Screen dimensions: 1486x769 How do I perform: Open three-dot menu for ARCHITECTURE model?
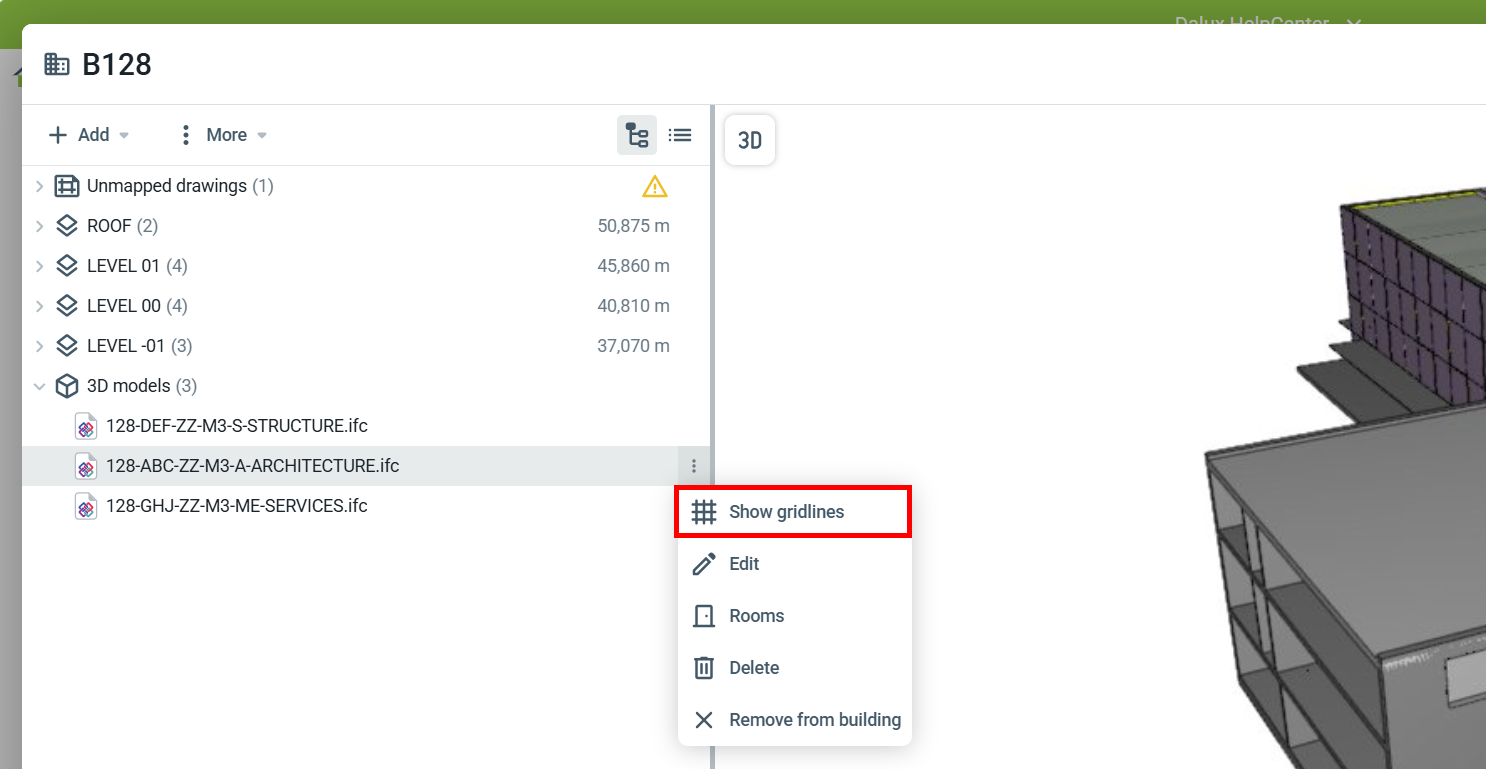[694, 466]
